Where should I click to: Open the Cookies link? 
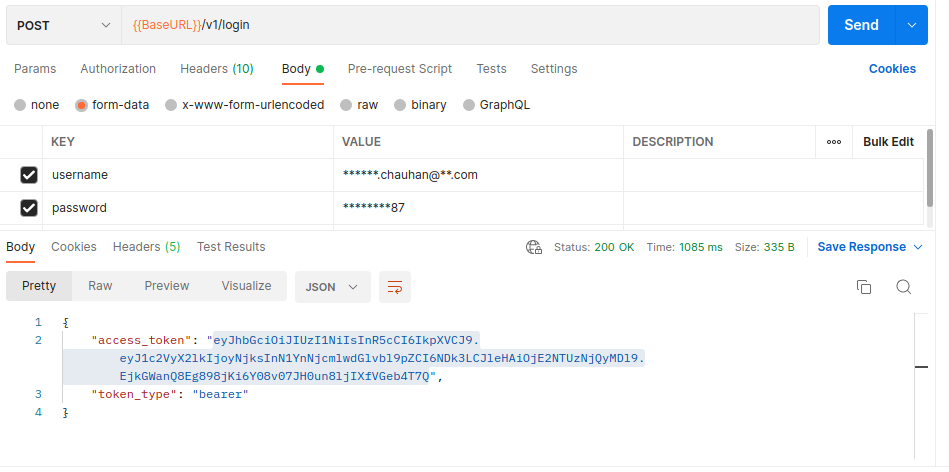point(892,69)
